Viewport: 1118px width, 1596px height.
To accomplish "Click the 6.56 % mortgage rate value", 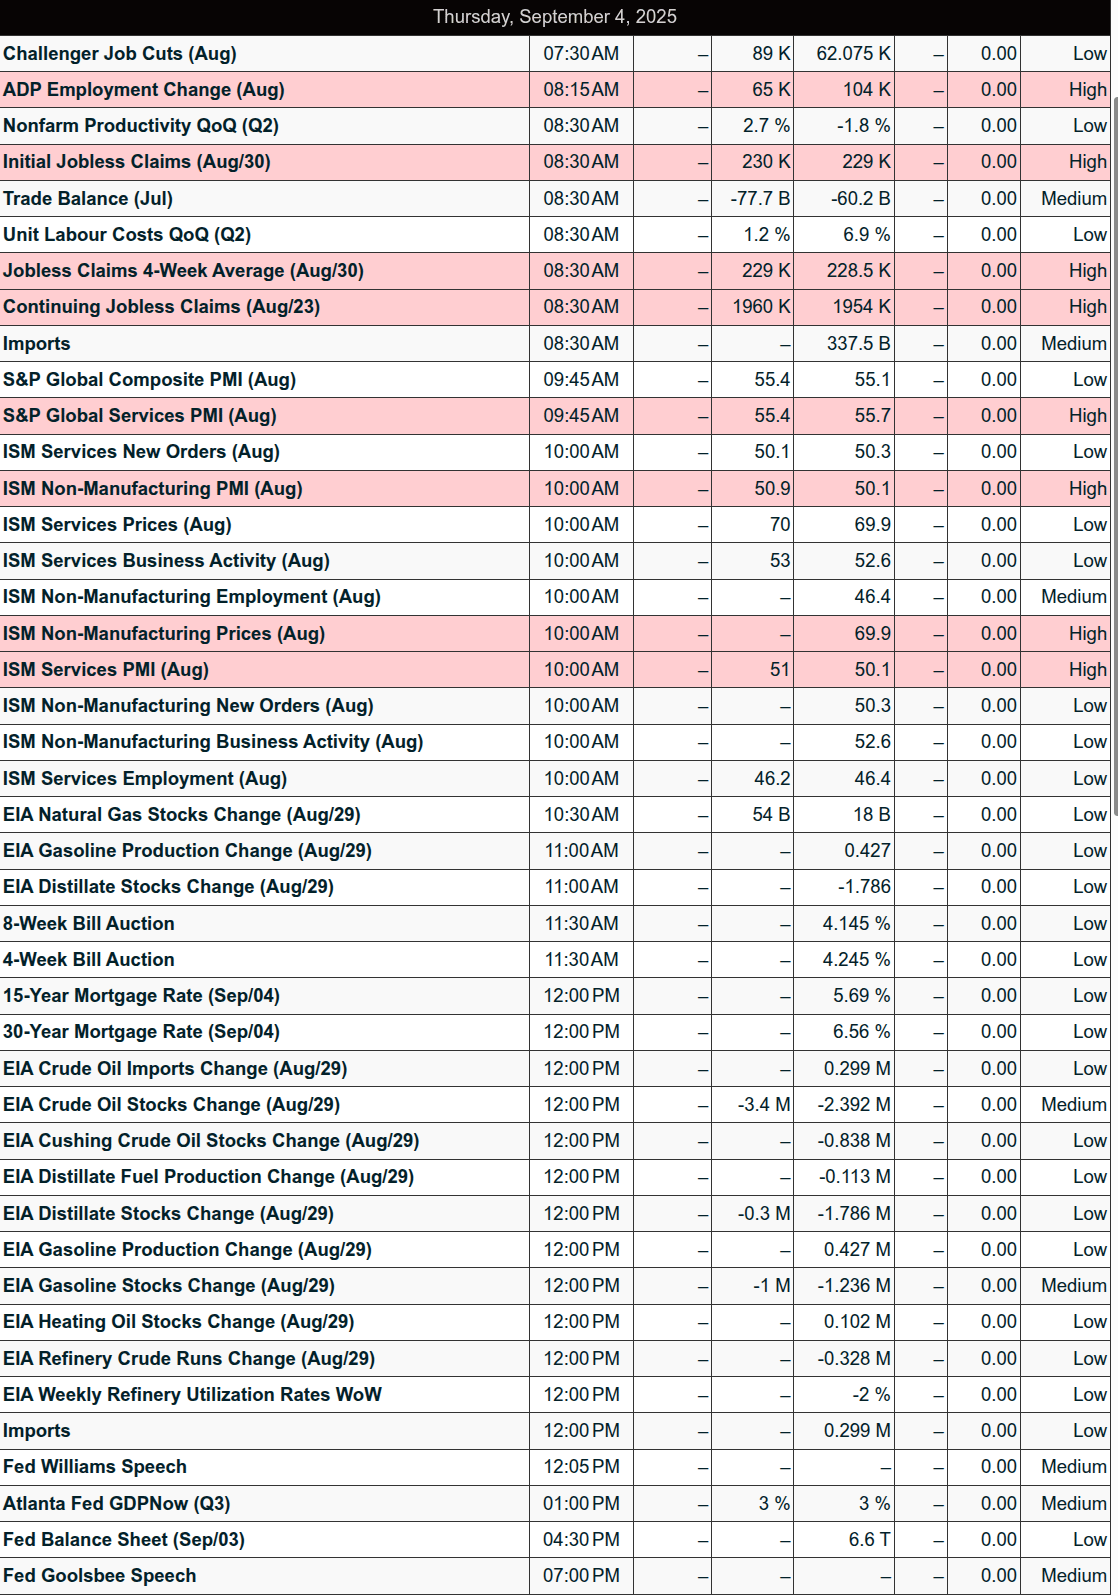I will tap(861, 1032).
